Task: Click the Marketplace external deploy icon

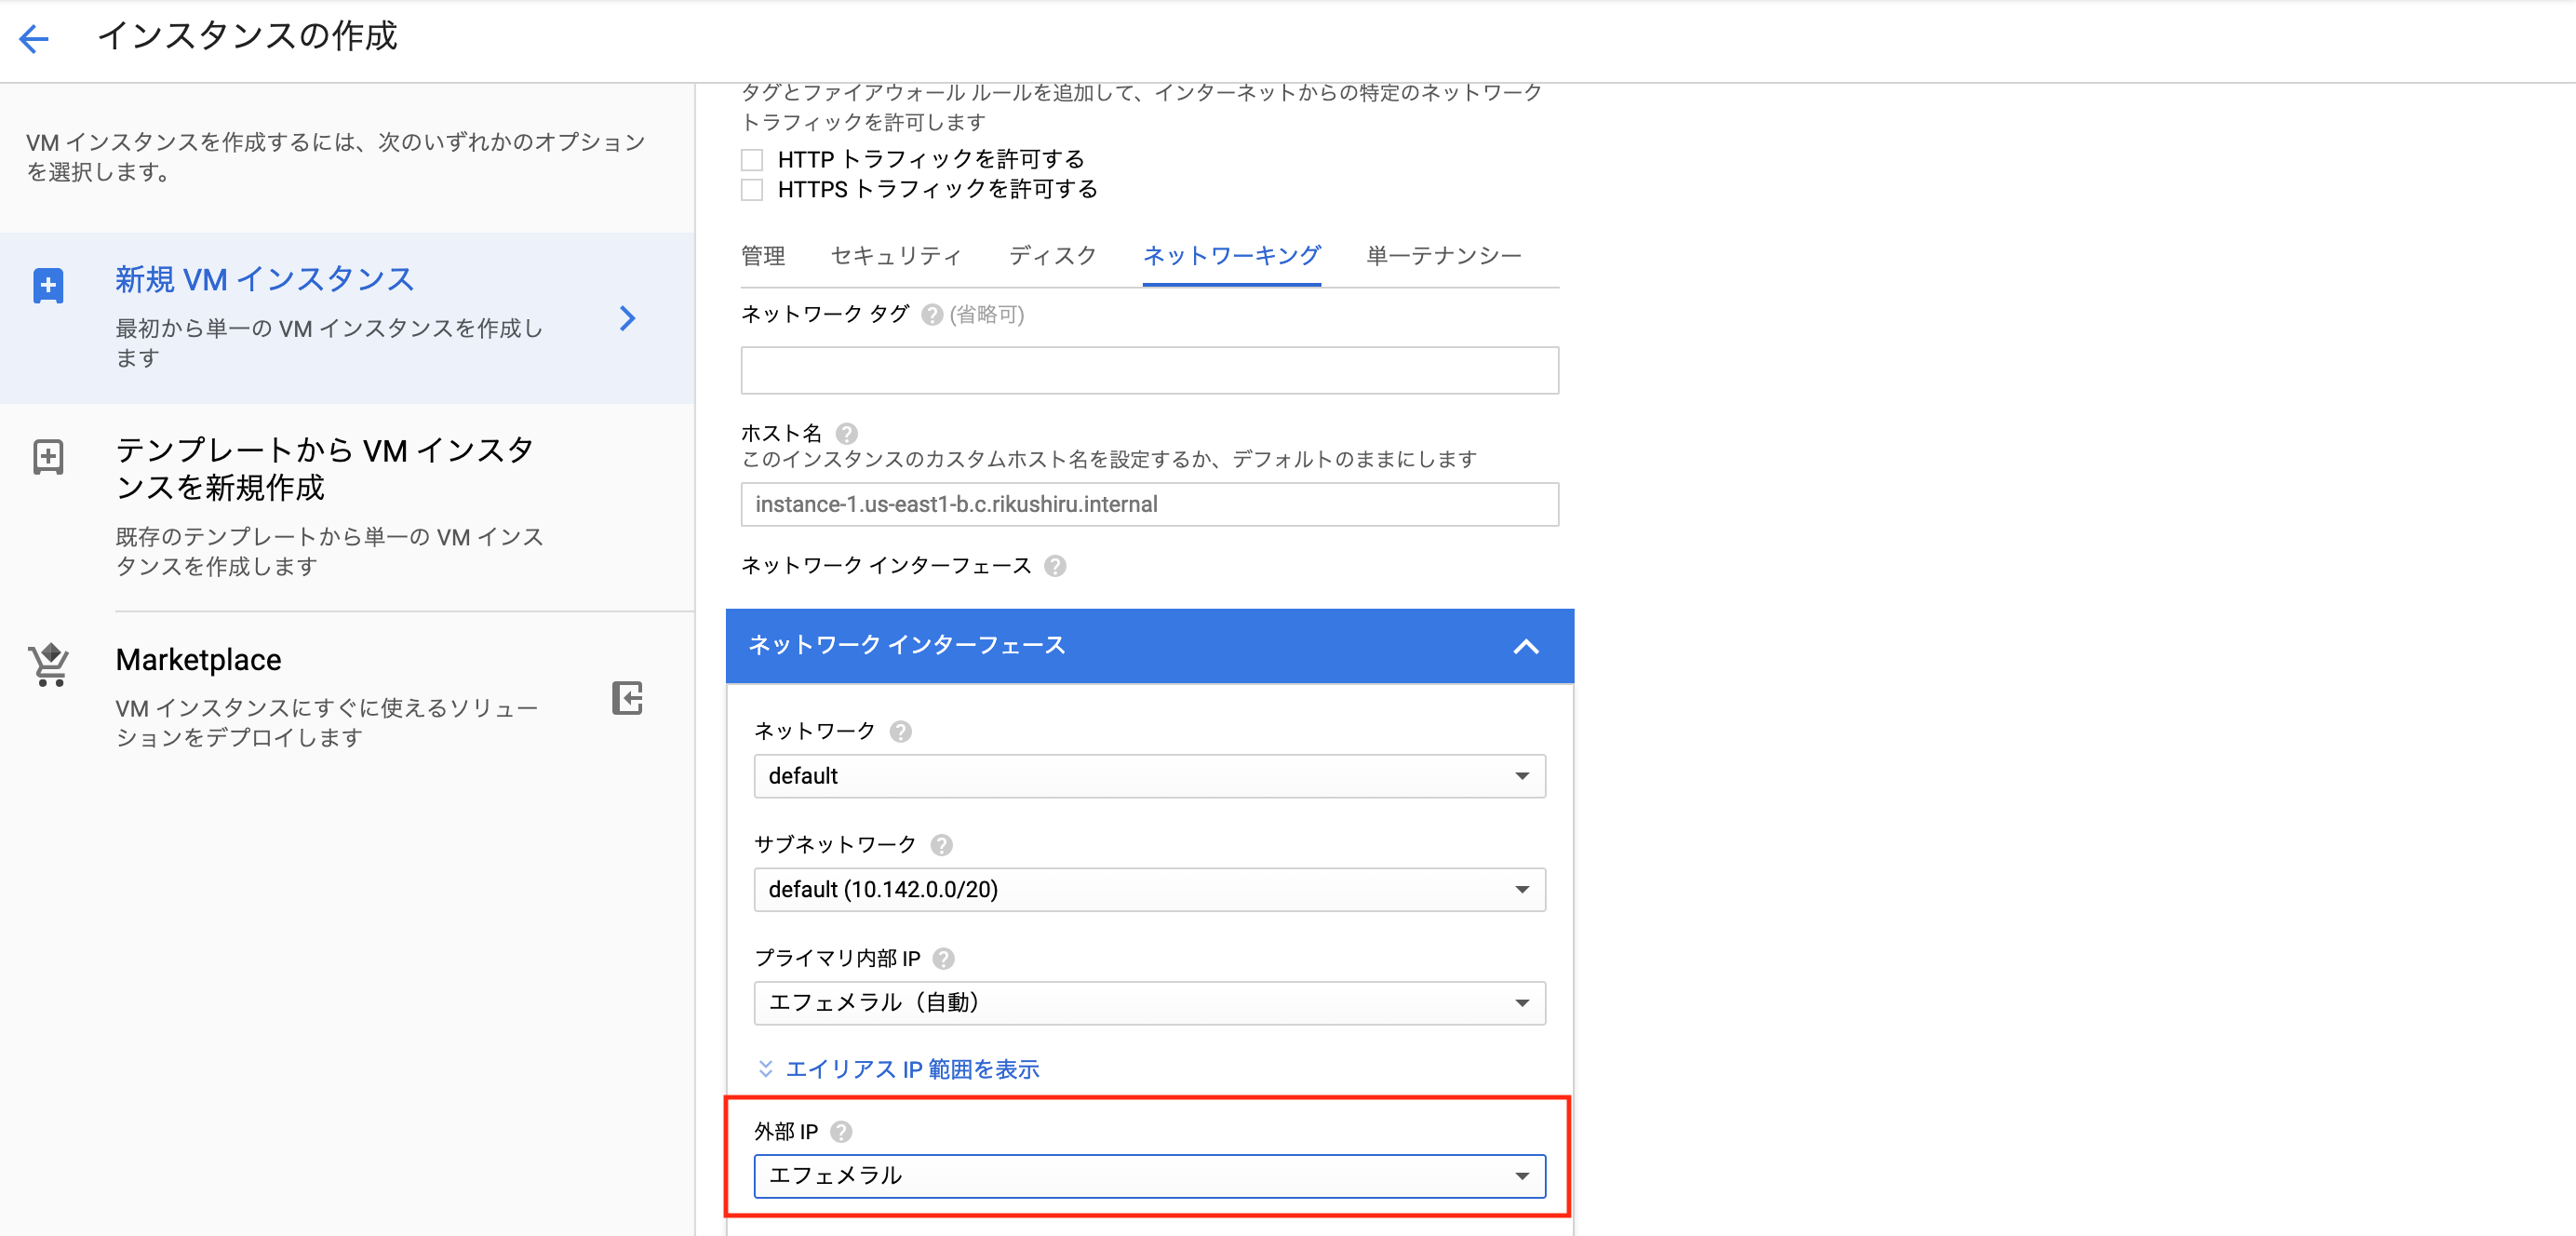Action: (x=627, y=699)
